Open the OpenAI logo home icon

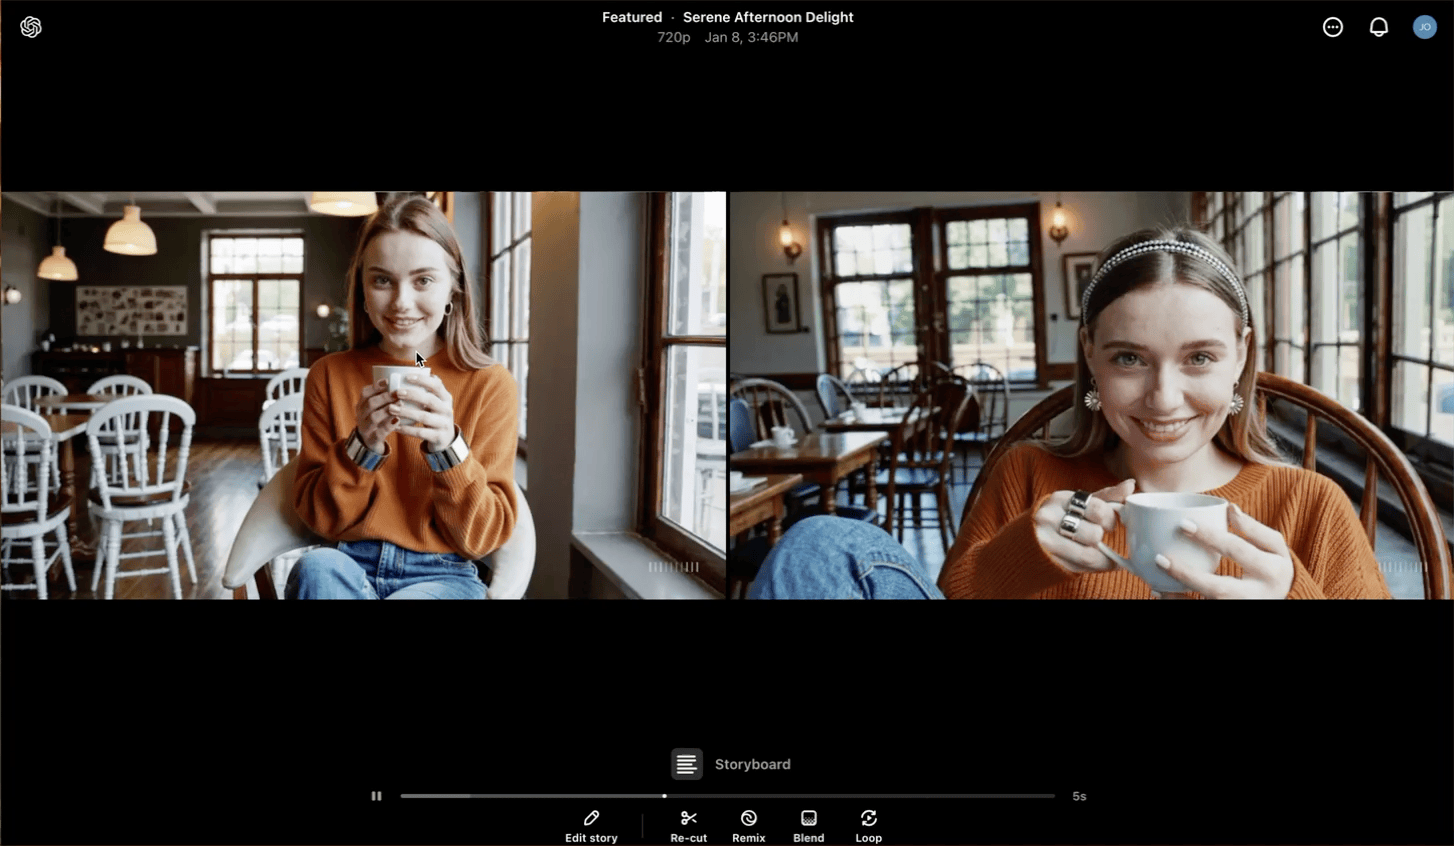point(31,27)
